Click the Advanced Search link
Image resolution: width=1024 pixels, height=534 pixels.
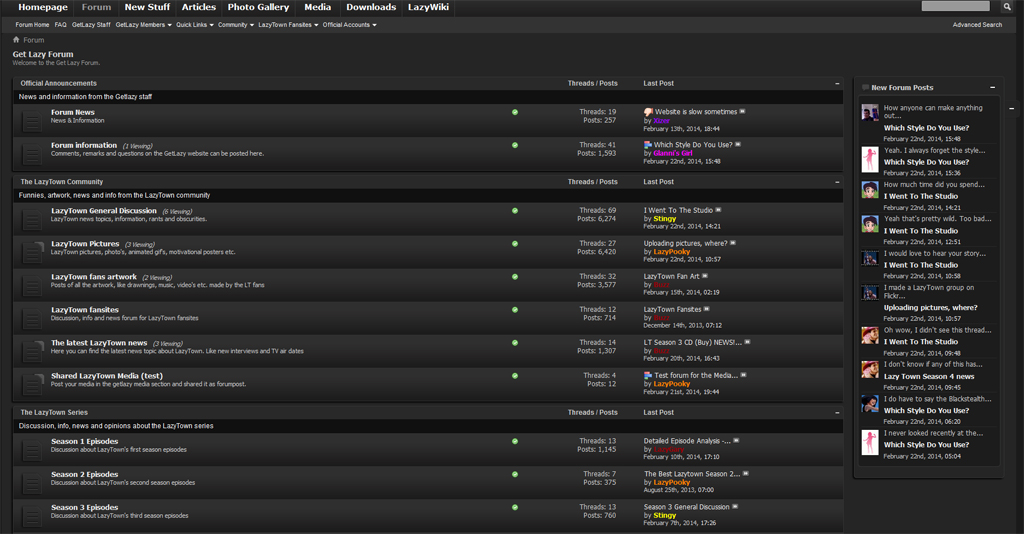(977, 25)
